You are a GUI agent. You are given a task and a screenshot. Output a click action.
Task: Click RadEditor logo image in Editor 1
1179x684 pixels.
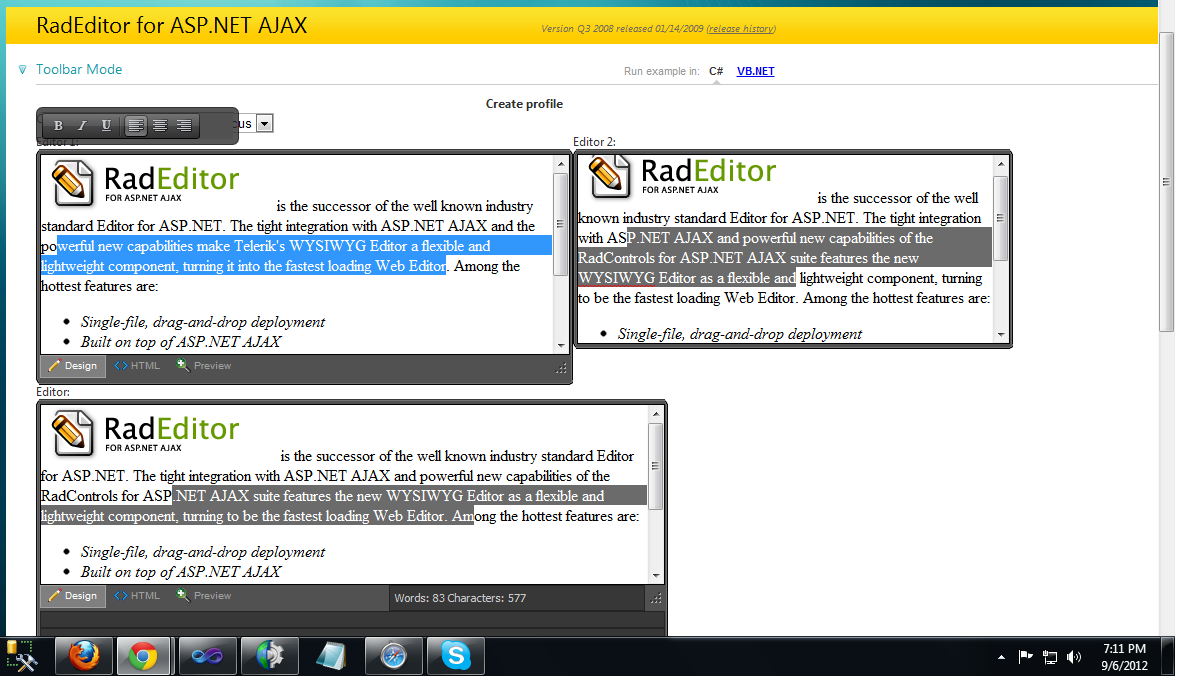click(145, 183)
